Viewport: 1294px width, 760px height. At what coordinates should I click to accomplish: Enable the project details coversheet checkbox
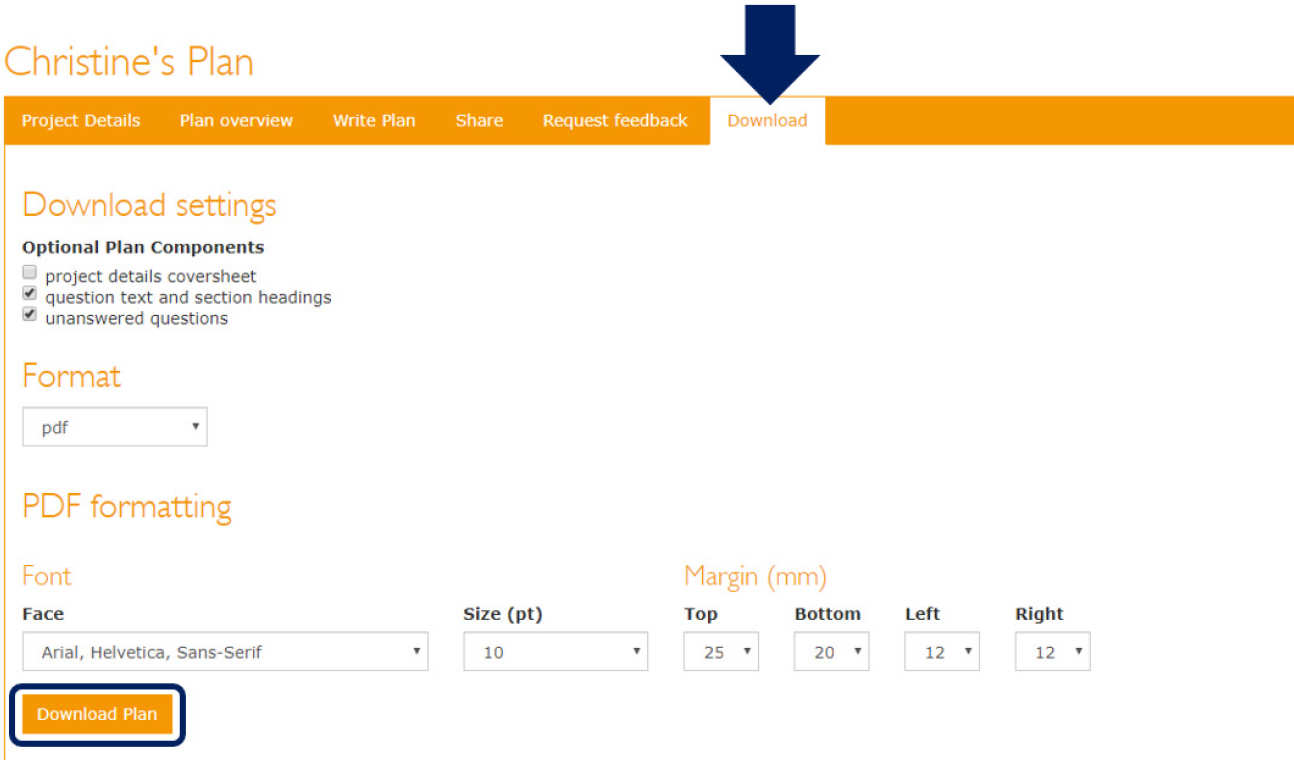30,274
